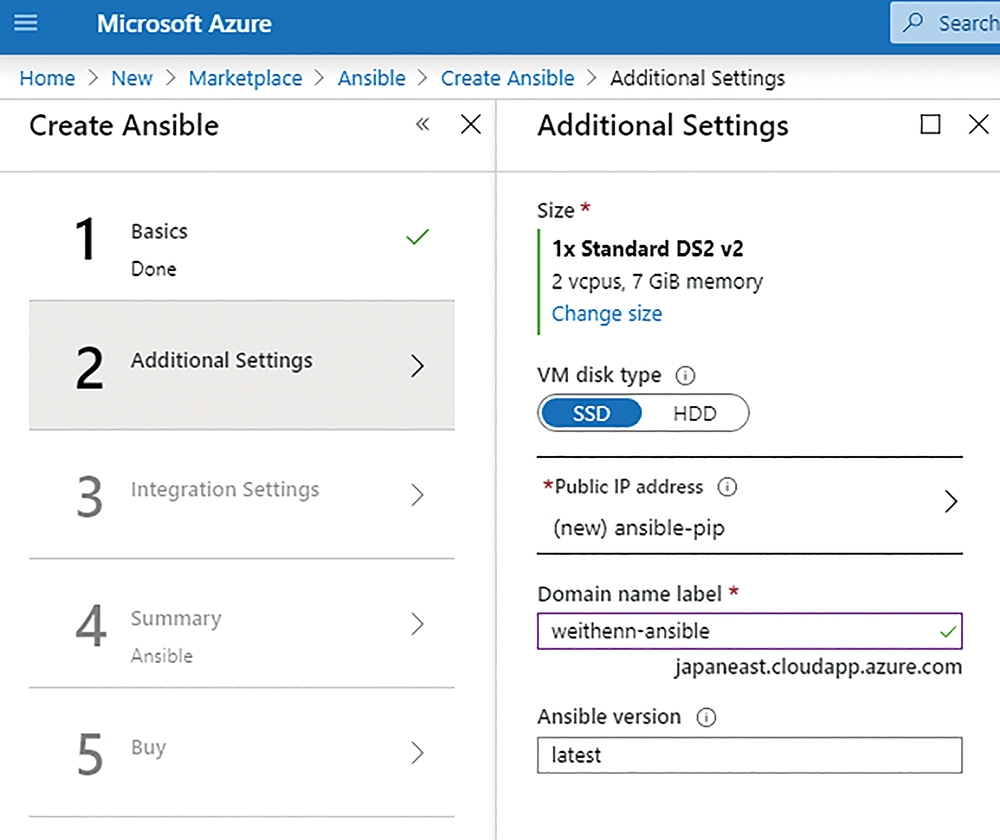
Task: Collapse the Create Ansible blade with double chevron
Action: [423, 124]
